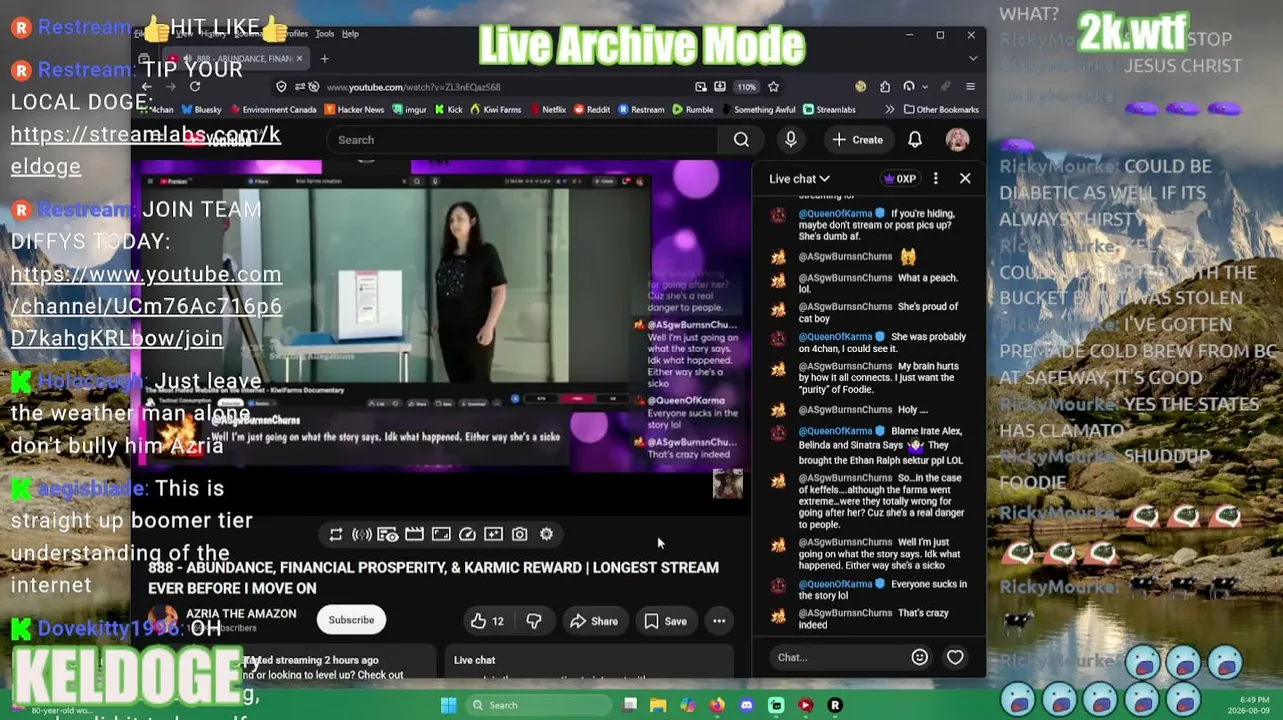This screenshot has width=1283, height=720.
Task: Open AZRIA THE AMAZON channel name
Action: [241, 614]
